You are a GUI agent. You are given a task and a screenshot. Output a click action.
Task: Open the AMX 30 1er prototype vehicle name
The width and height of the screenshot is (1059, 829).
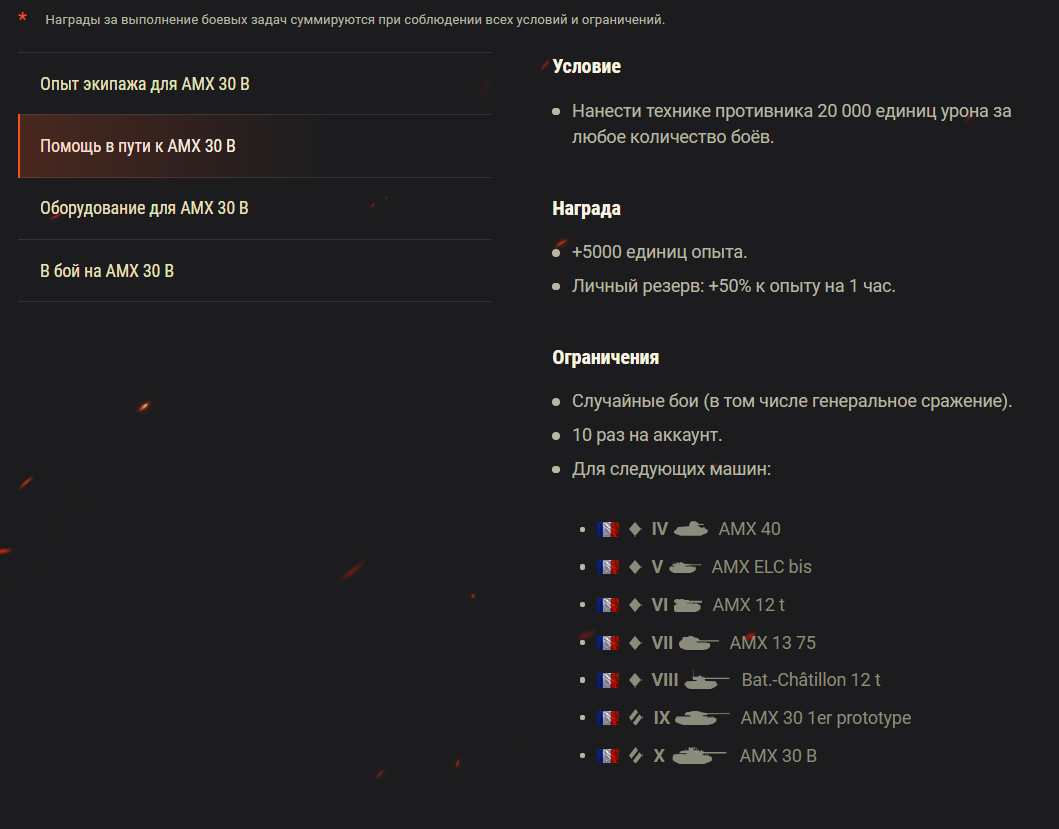[826, 718]
